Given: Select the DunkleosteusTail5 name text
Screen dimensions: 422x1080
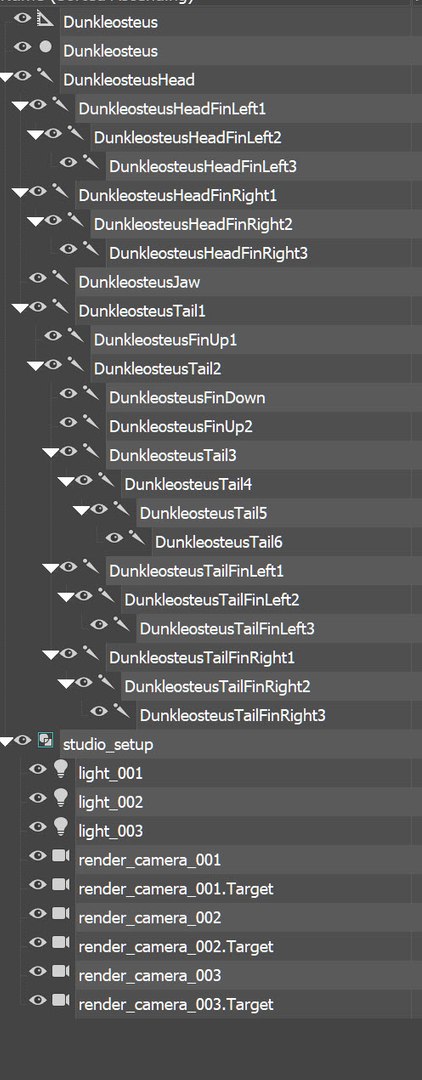Looking at the screenshot, I should point(203,513).
